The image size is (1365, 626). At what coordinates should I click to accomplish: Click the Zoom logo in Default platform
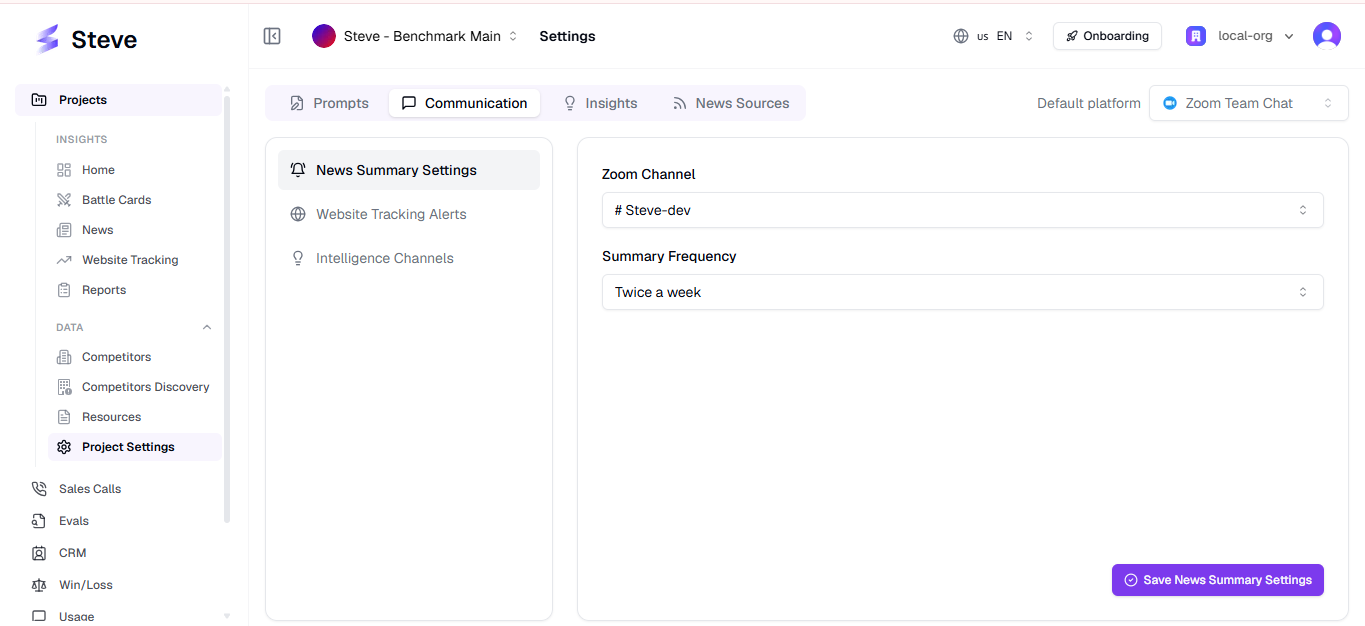(1170, 103)
